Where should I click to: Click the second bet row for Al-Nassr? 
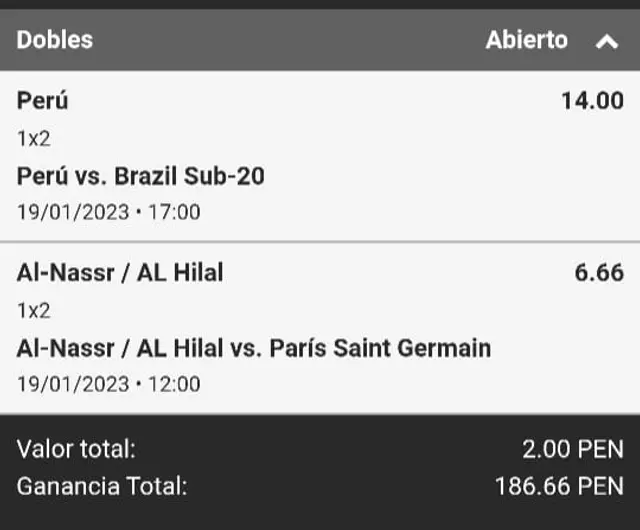point(320,328)
